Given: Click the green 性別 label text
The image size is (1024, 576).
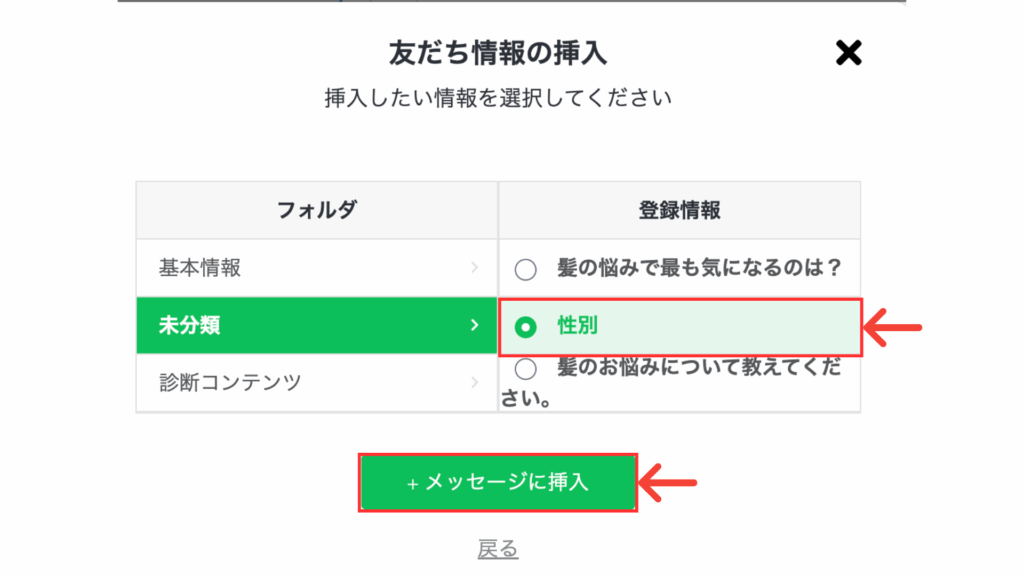Looking at the screenshot, I should (x=577, y=325).
